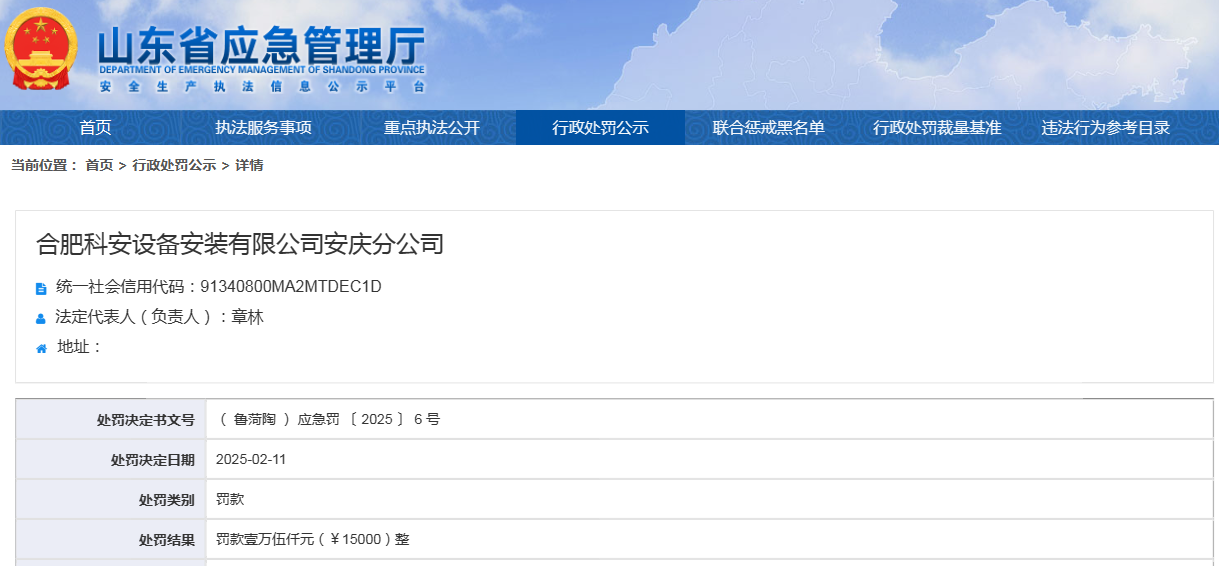The height and width of the screenshot is (566, 1219).
Task: Click the 行政处罚公示 breadcrumb link
Action: (x=174, y=166)
